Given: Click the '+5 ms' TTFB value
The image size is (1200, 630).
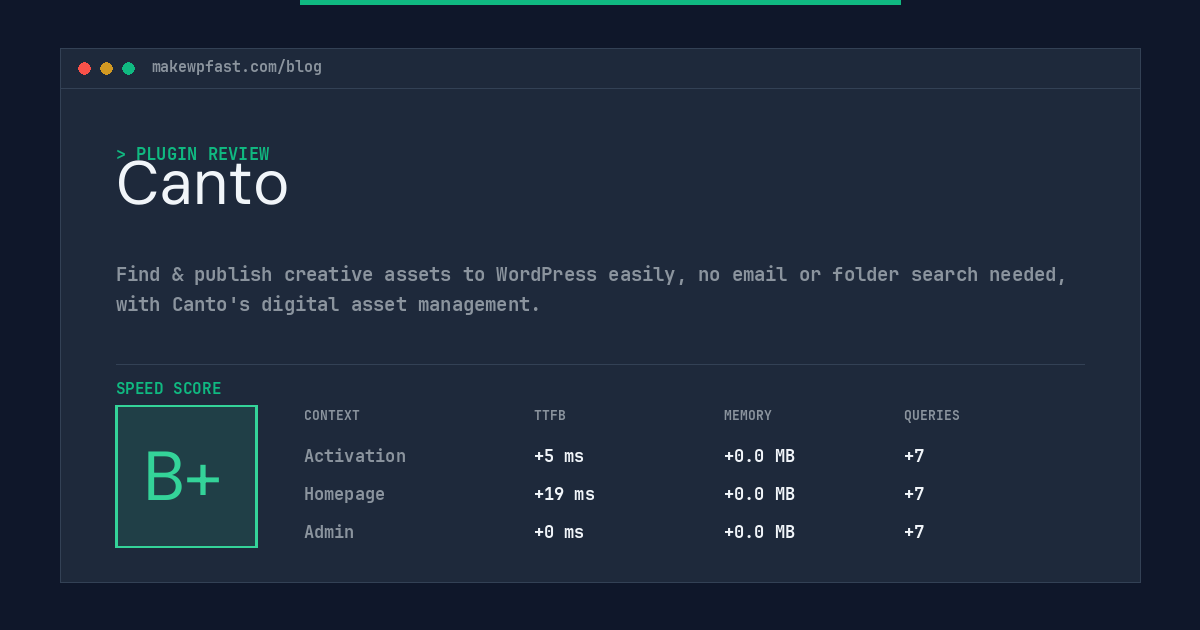Looking at the screenshot, I should pyautogui.click(x=559, y=456).
